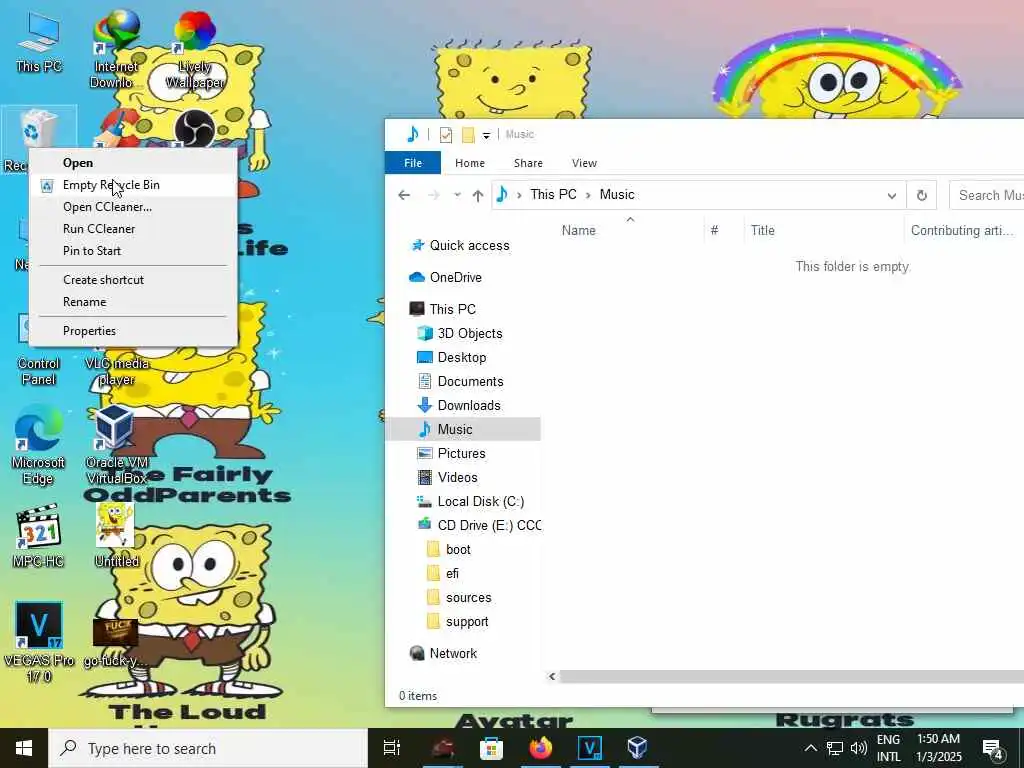Switch to VirtualBox in the taskbar
The height and width of the screenshot is (768, 1024).
[x=637, y=748]
